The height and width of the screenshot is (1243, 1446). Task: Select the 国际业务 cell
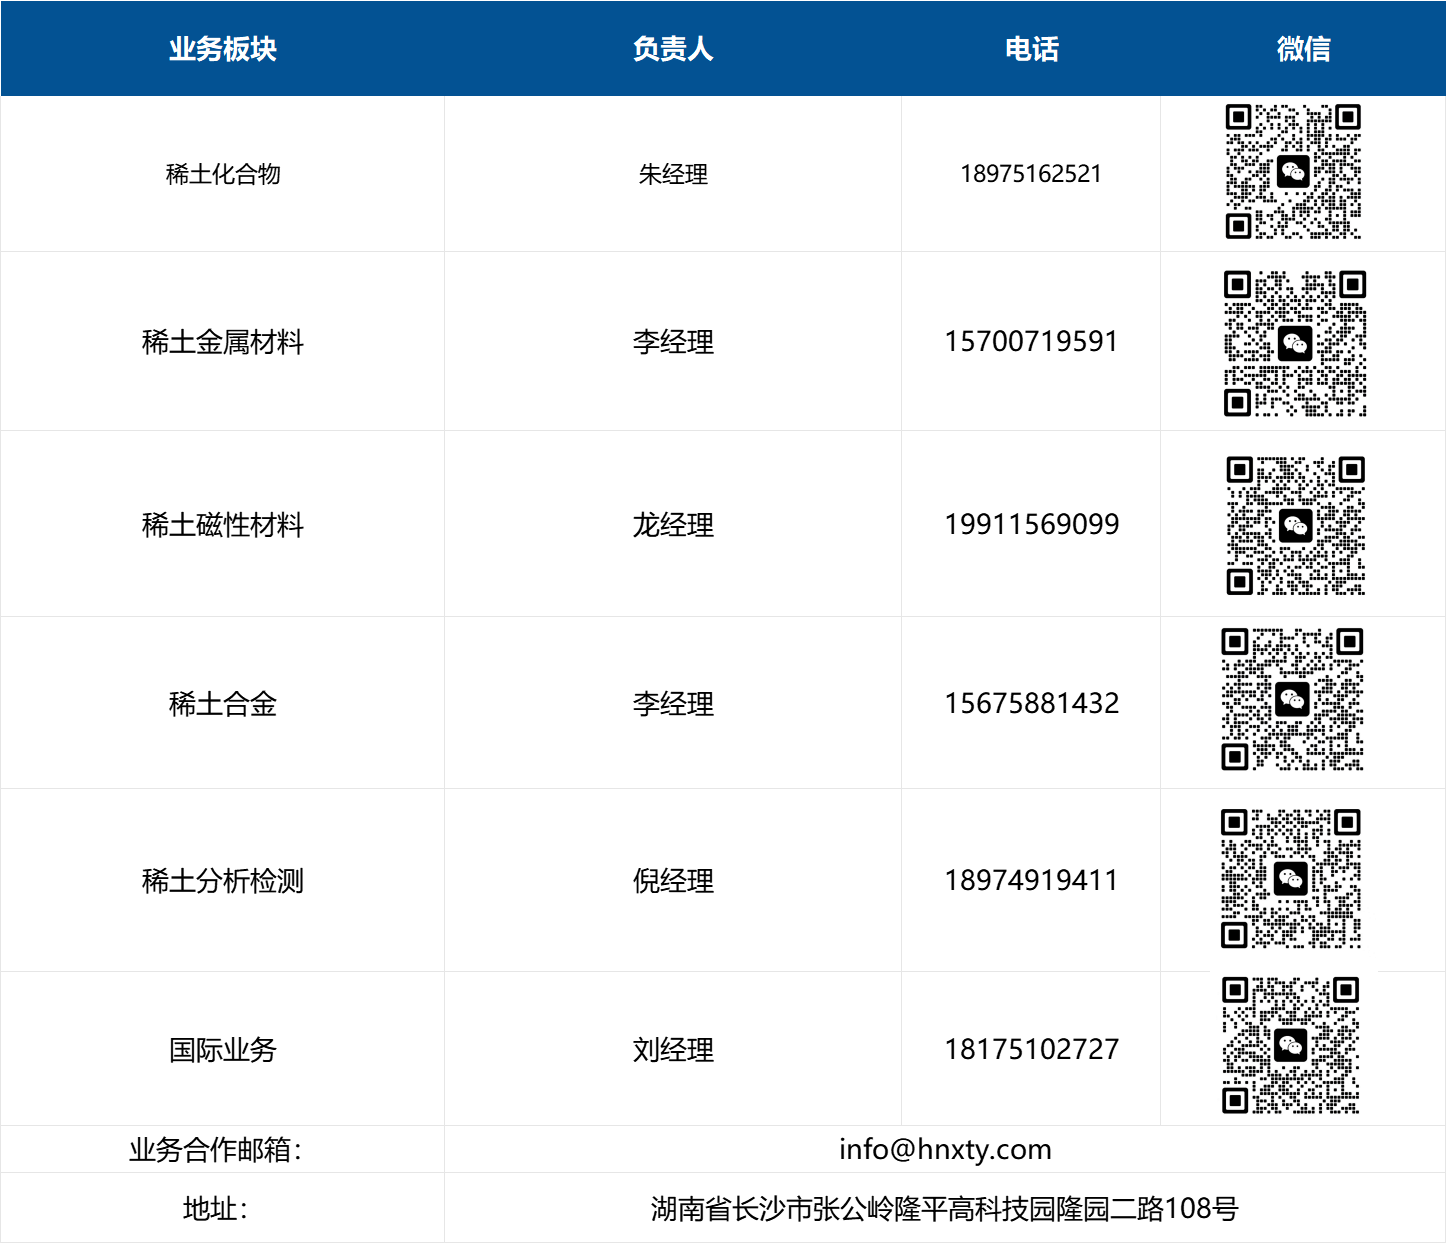point(222,1050)
